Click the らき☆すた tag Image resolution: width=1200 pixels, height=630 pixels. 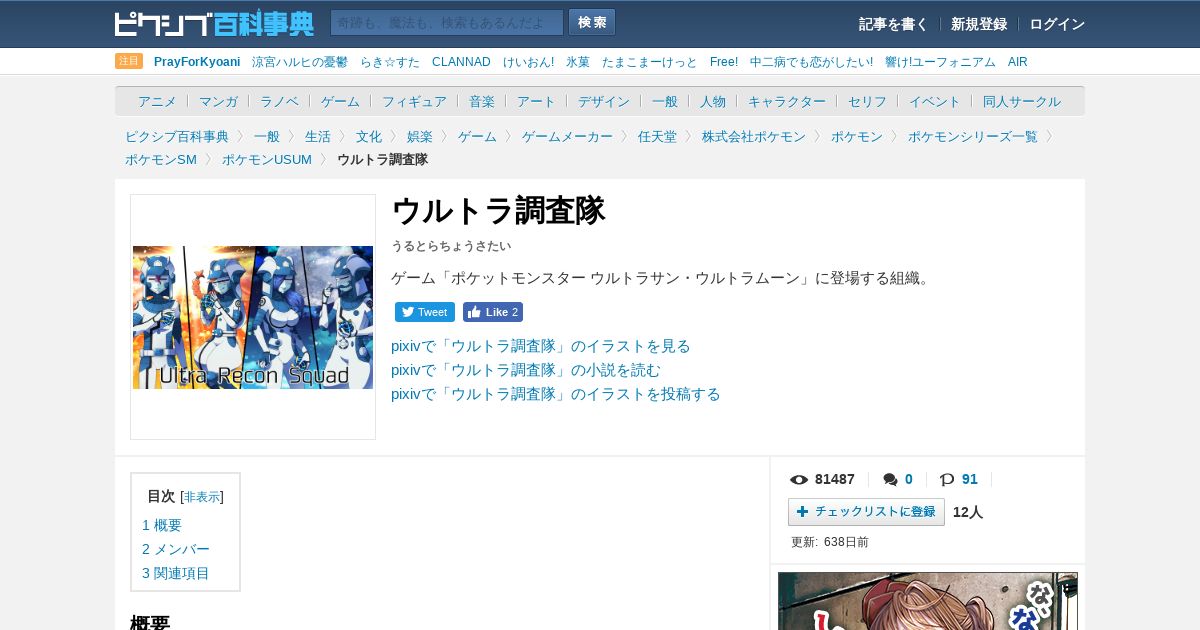[x=390, y=62]
